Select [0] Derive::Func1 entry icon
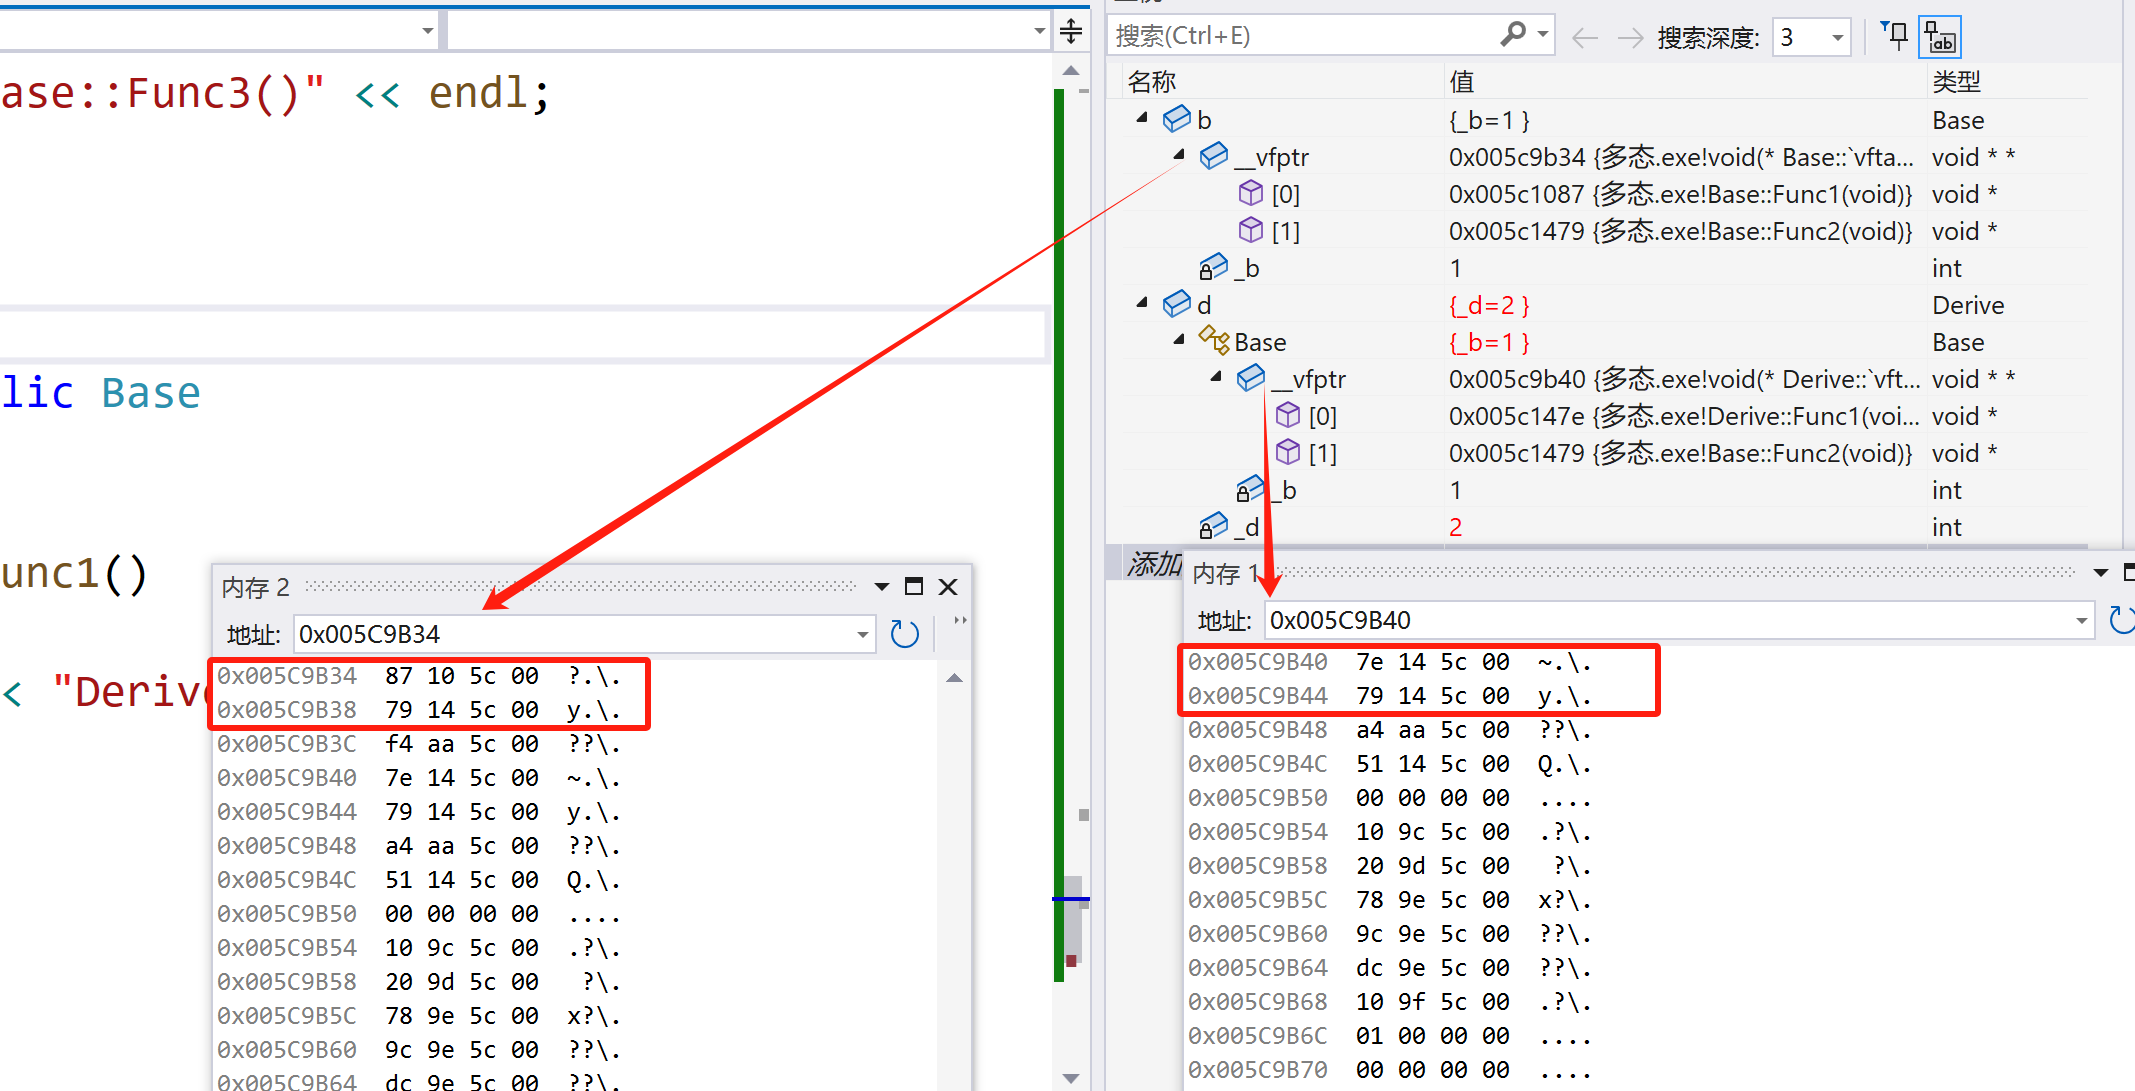Image resolution: width=2135 pixels, height=1091 pixels. coord(1288,414)
